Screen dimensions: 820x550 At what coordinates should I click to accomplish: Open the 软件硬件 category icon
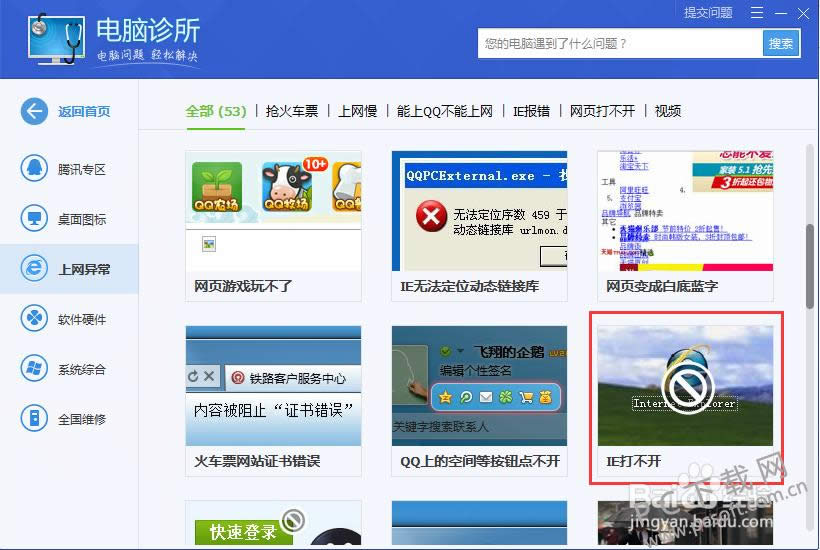pos(35,319)
